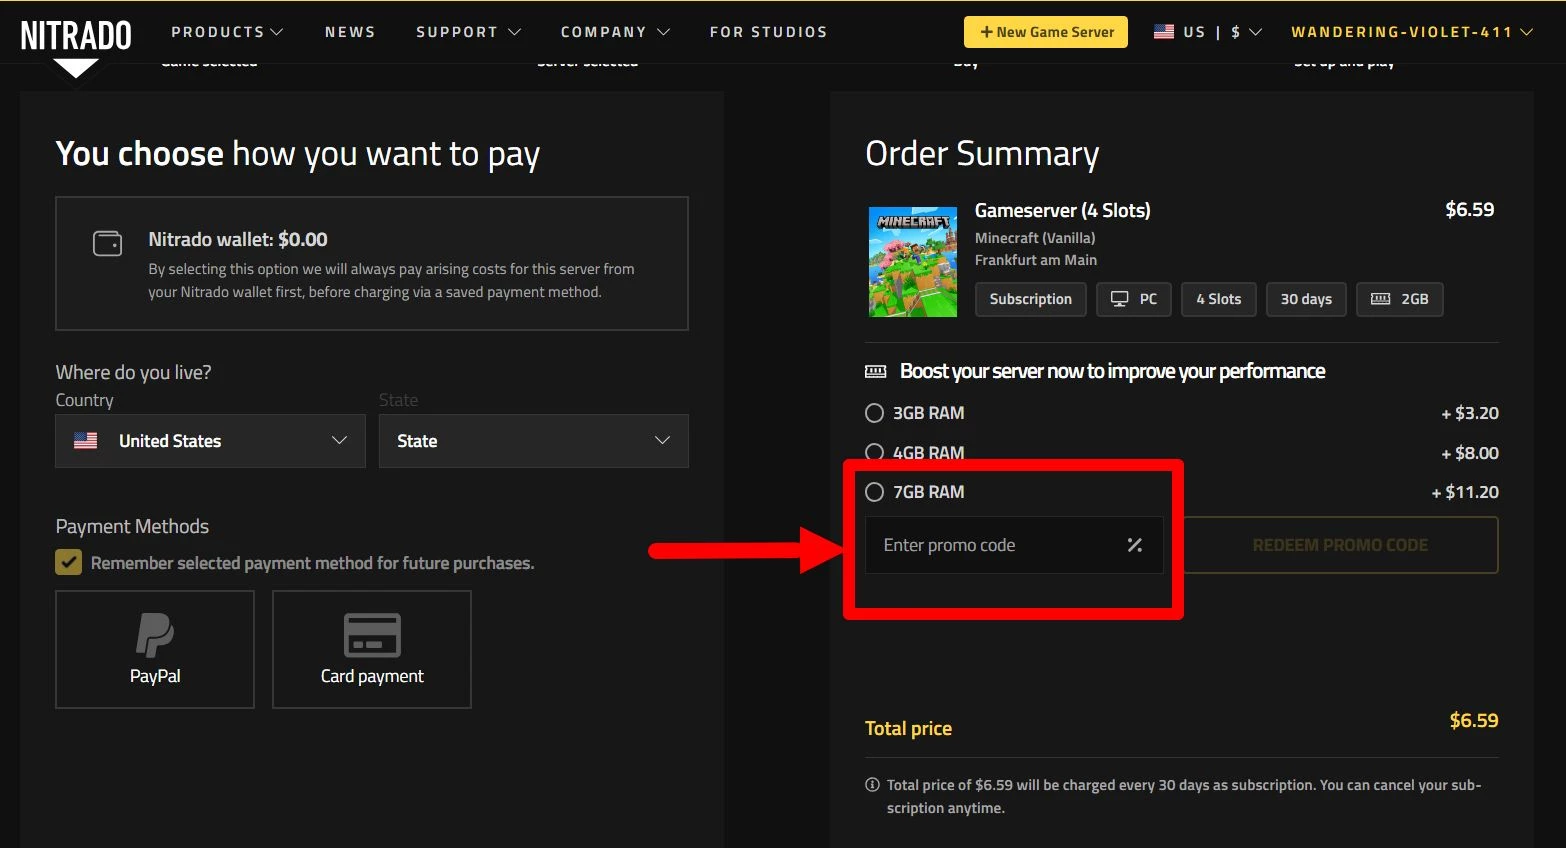The image size is (1566, 848).
Task: Click the +$11.20 price text
Action: pyautogui.click(x=1465, y=492)
